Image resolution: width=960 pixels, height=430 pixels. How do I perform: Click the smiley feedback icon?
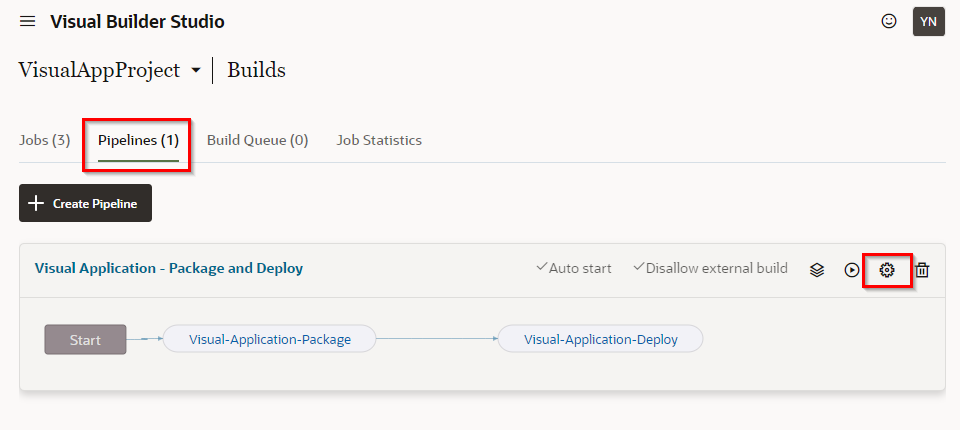[889, 21]
